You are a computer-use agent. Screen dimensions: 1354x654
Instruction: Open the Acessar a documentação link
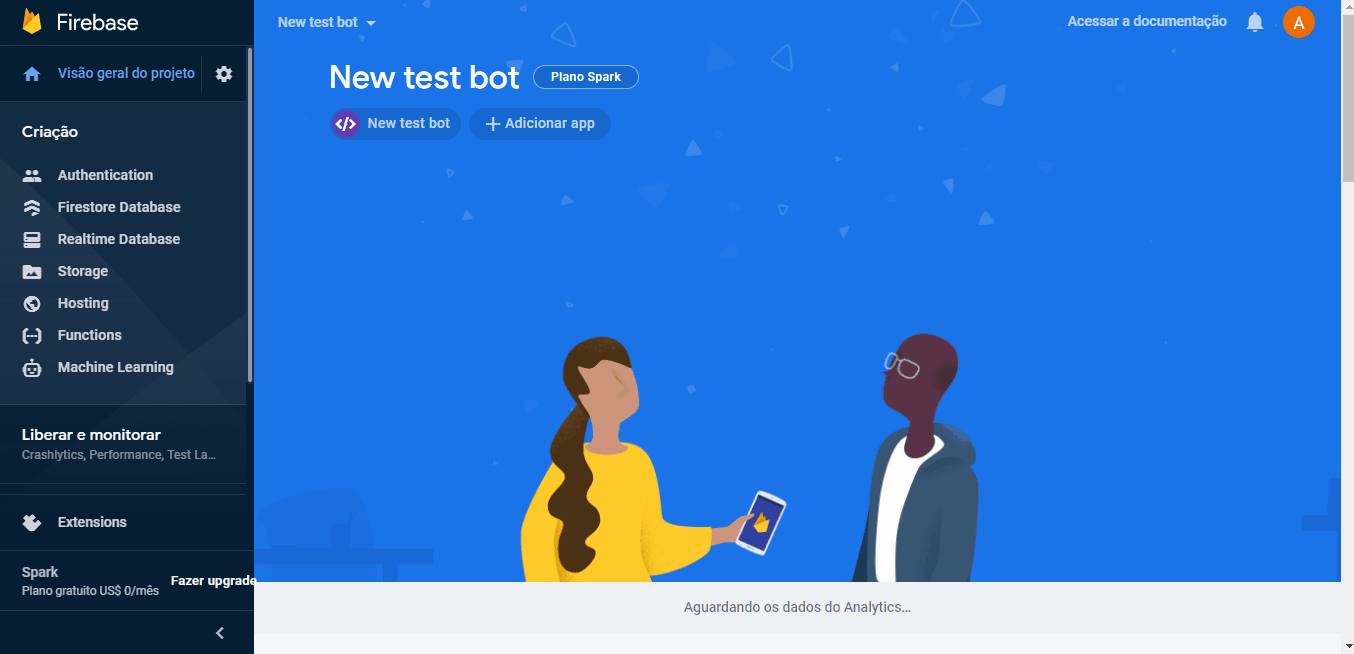1147,21
